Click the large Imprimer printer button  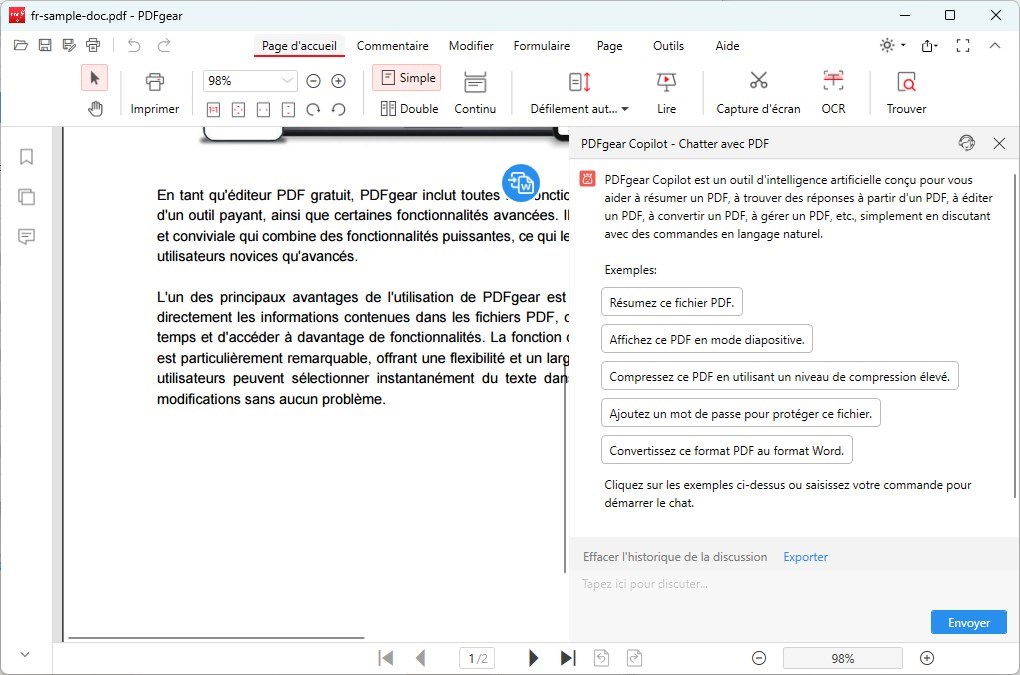click(x=155, y=94)
